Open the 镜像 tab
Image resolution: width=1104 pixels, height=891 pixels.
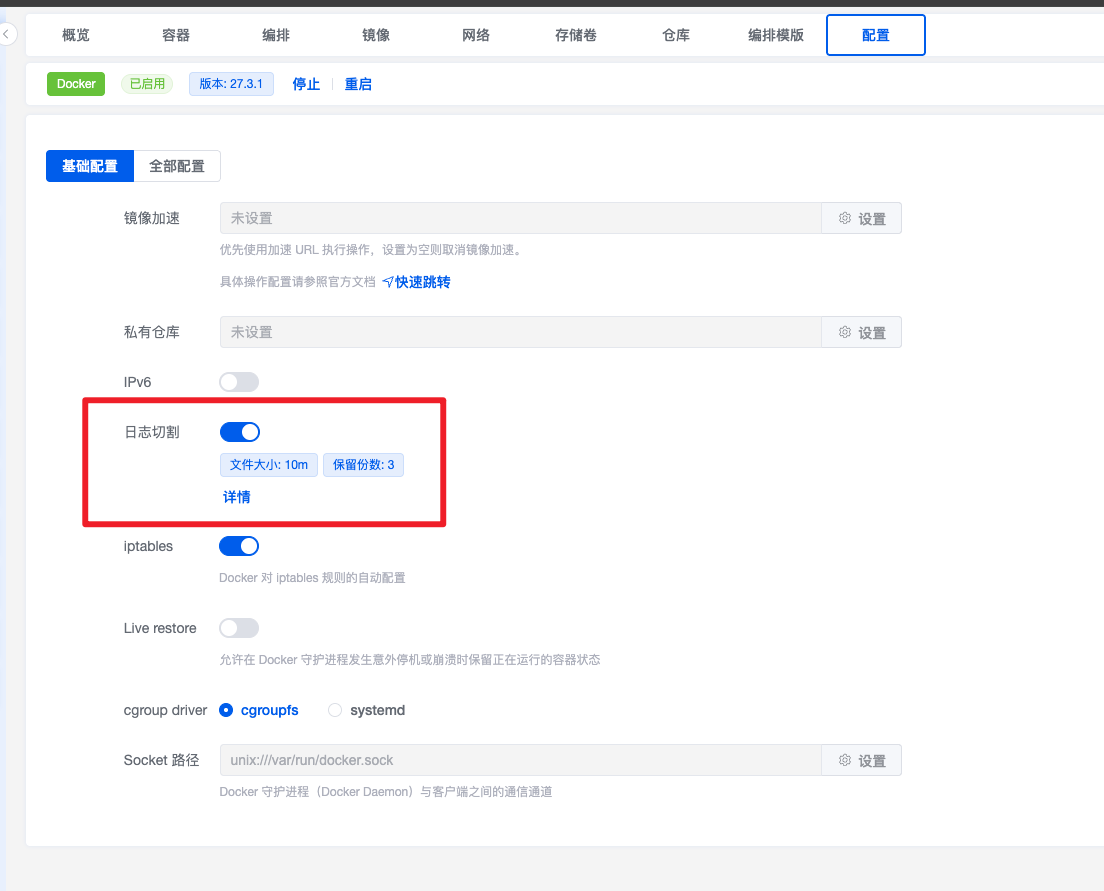point(376,35)
